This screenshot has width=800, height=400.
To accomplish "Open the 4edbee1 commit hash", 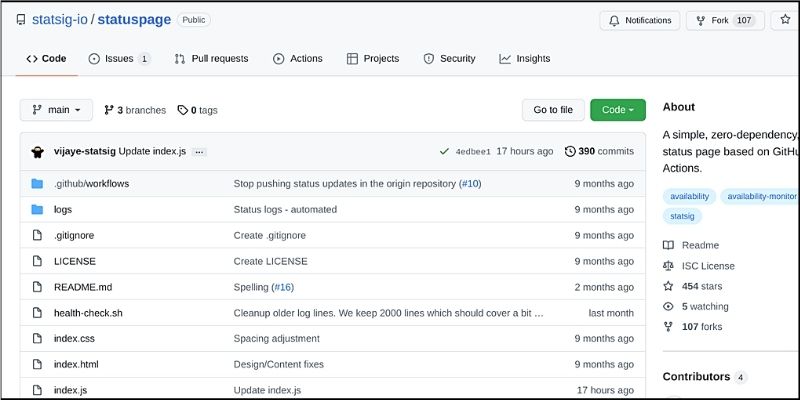I will (473, 152).
